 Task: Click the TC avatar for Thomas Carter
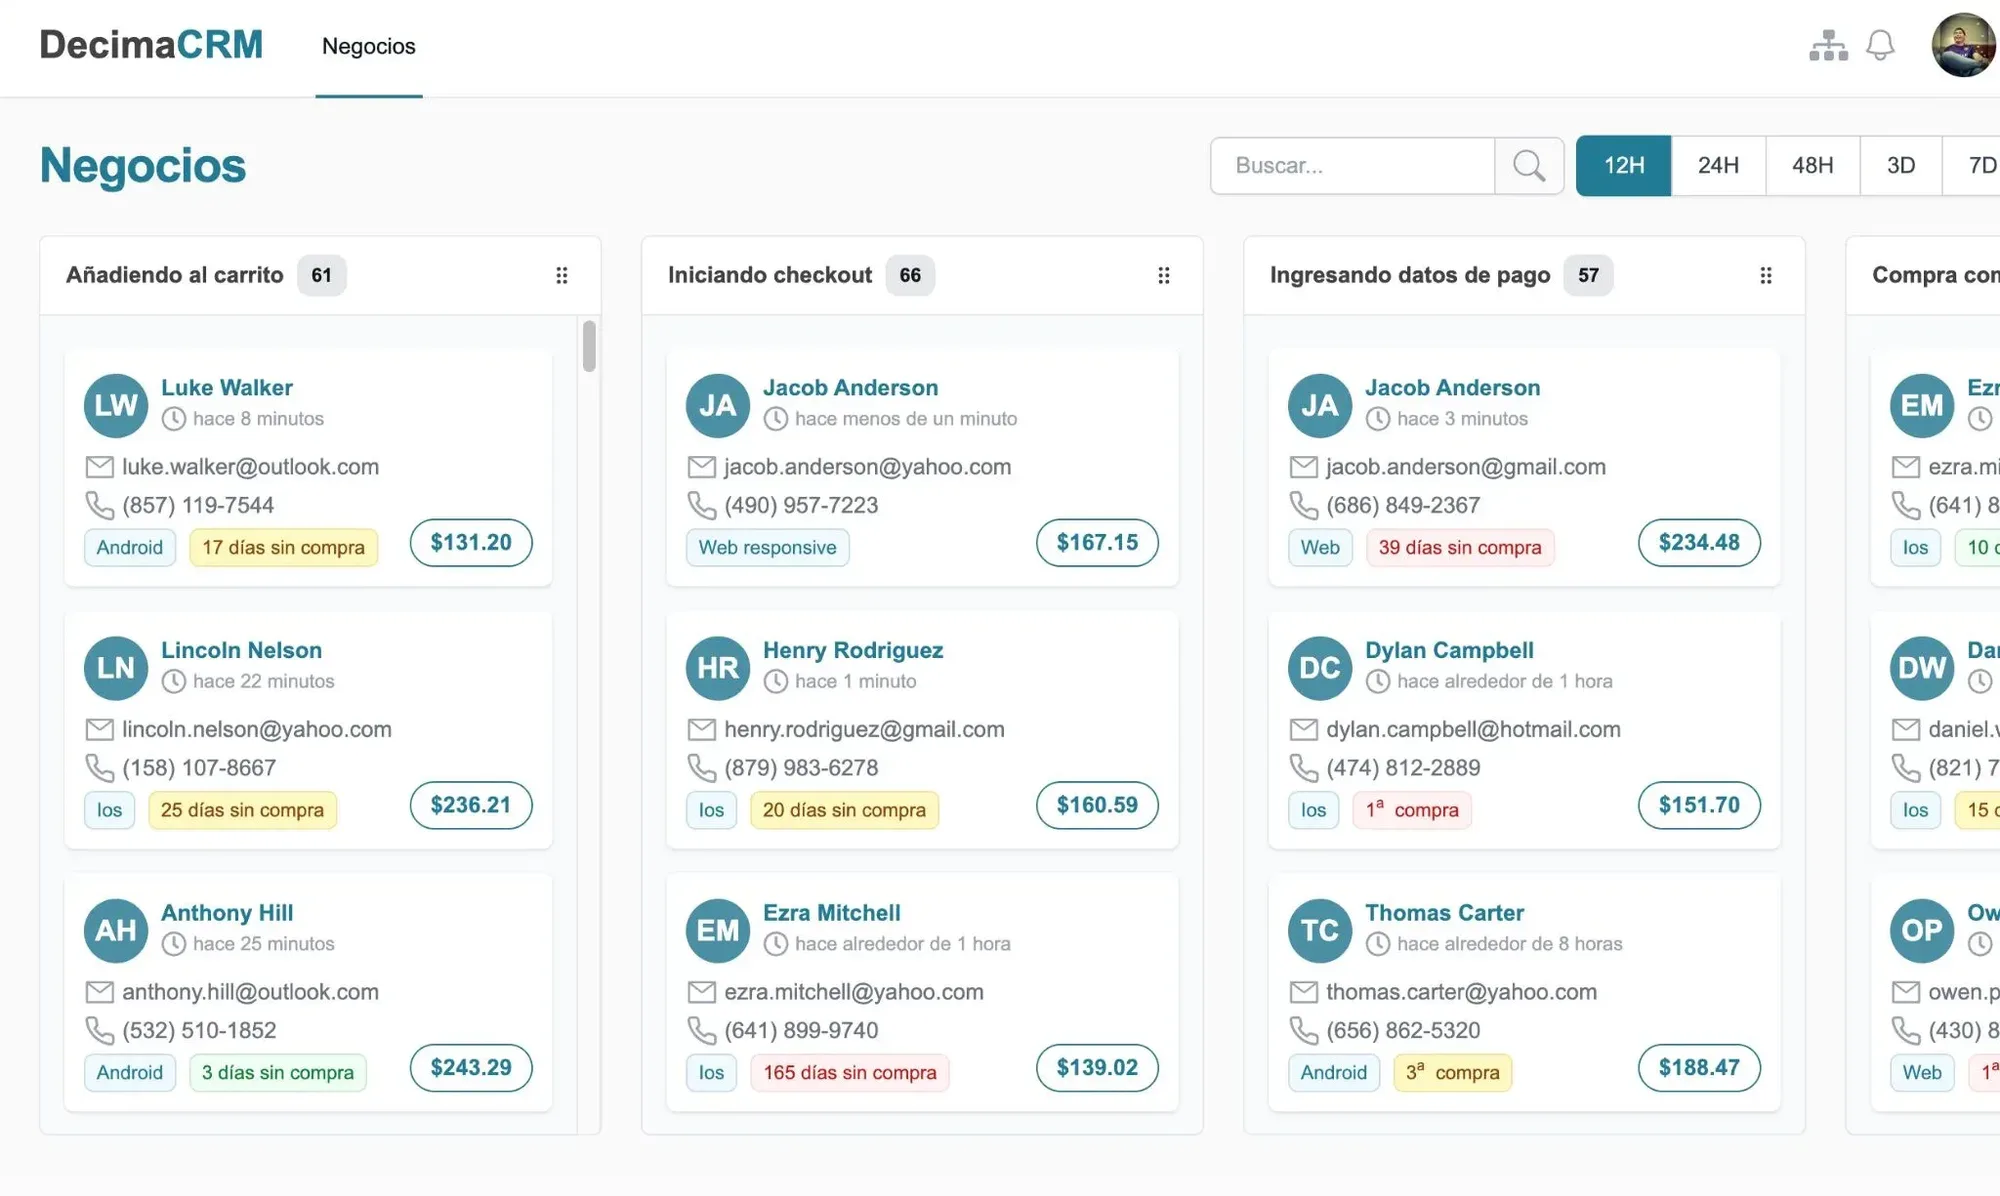tap(1320, 930)
